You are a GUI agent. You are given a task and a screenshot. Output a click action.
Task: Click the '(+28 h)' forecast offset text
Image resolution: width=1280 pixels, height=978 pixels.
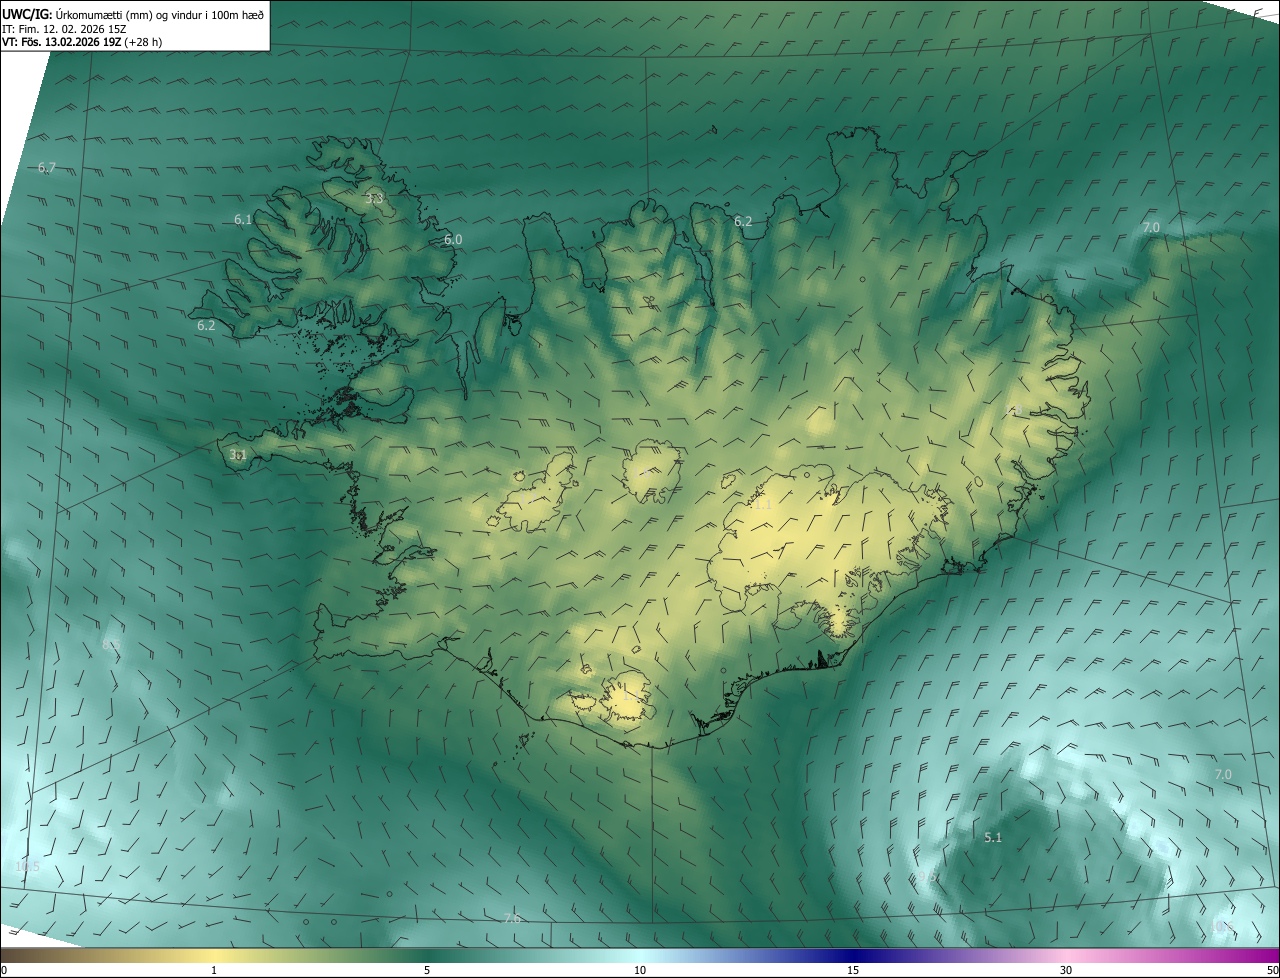[143, 42]
